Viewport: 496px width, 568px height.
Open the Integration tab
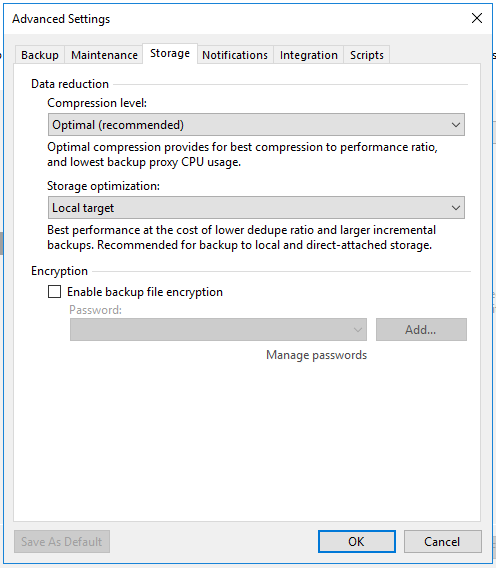pyautogui.click(x=308, y=55)
